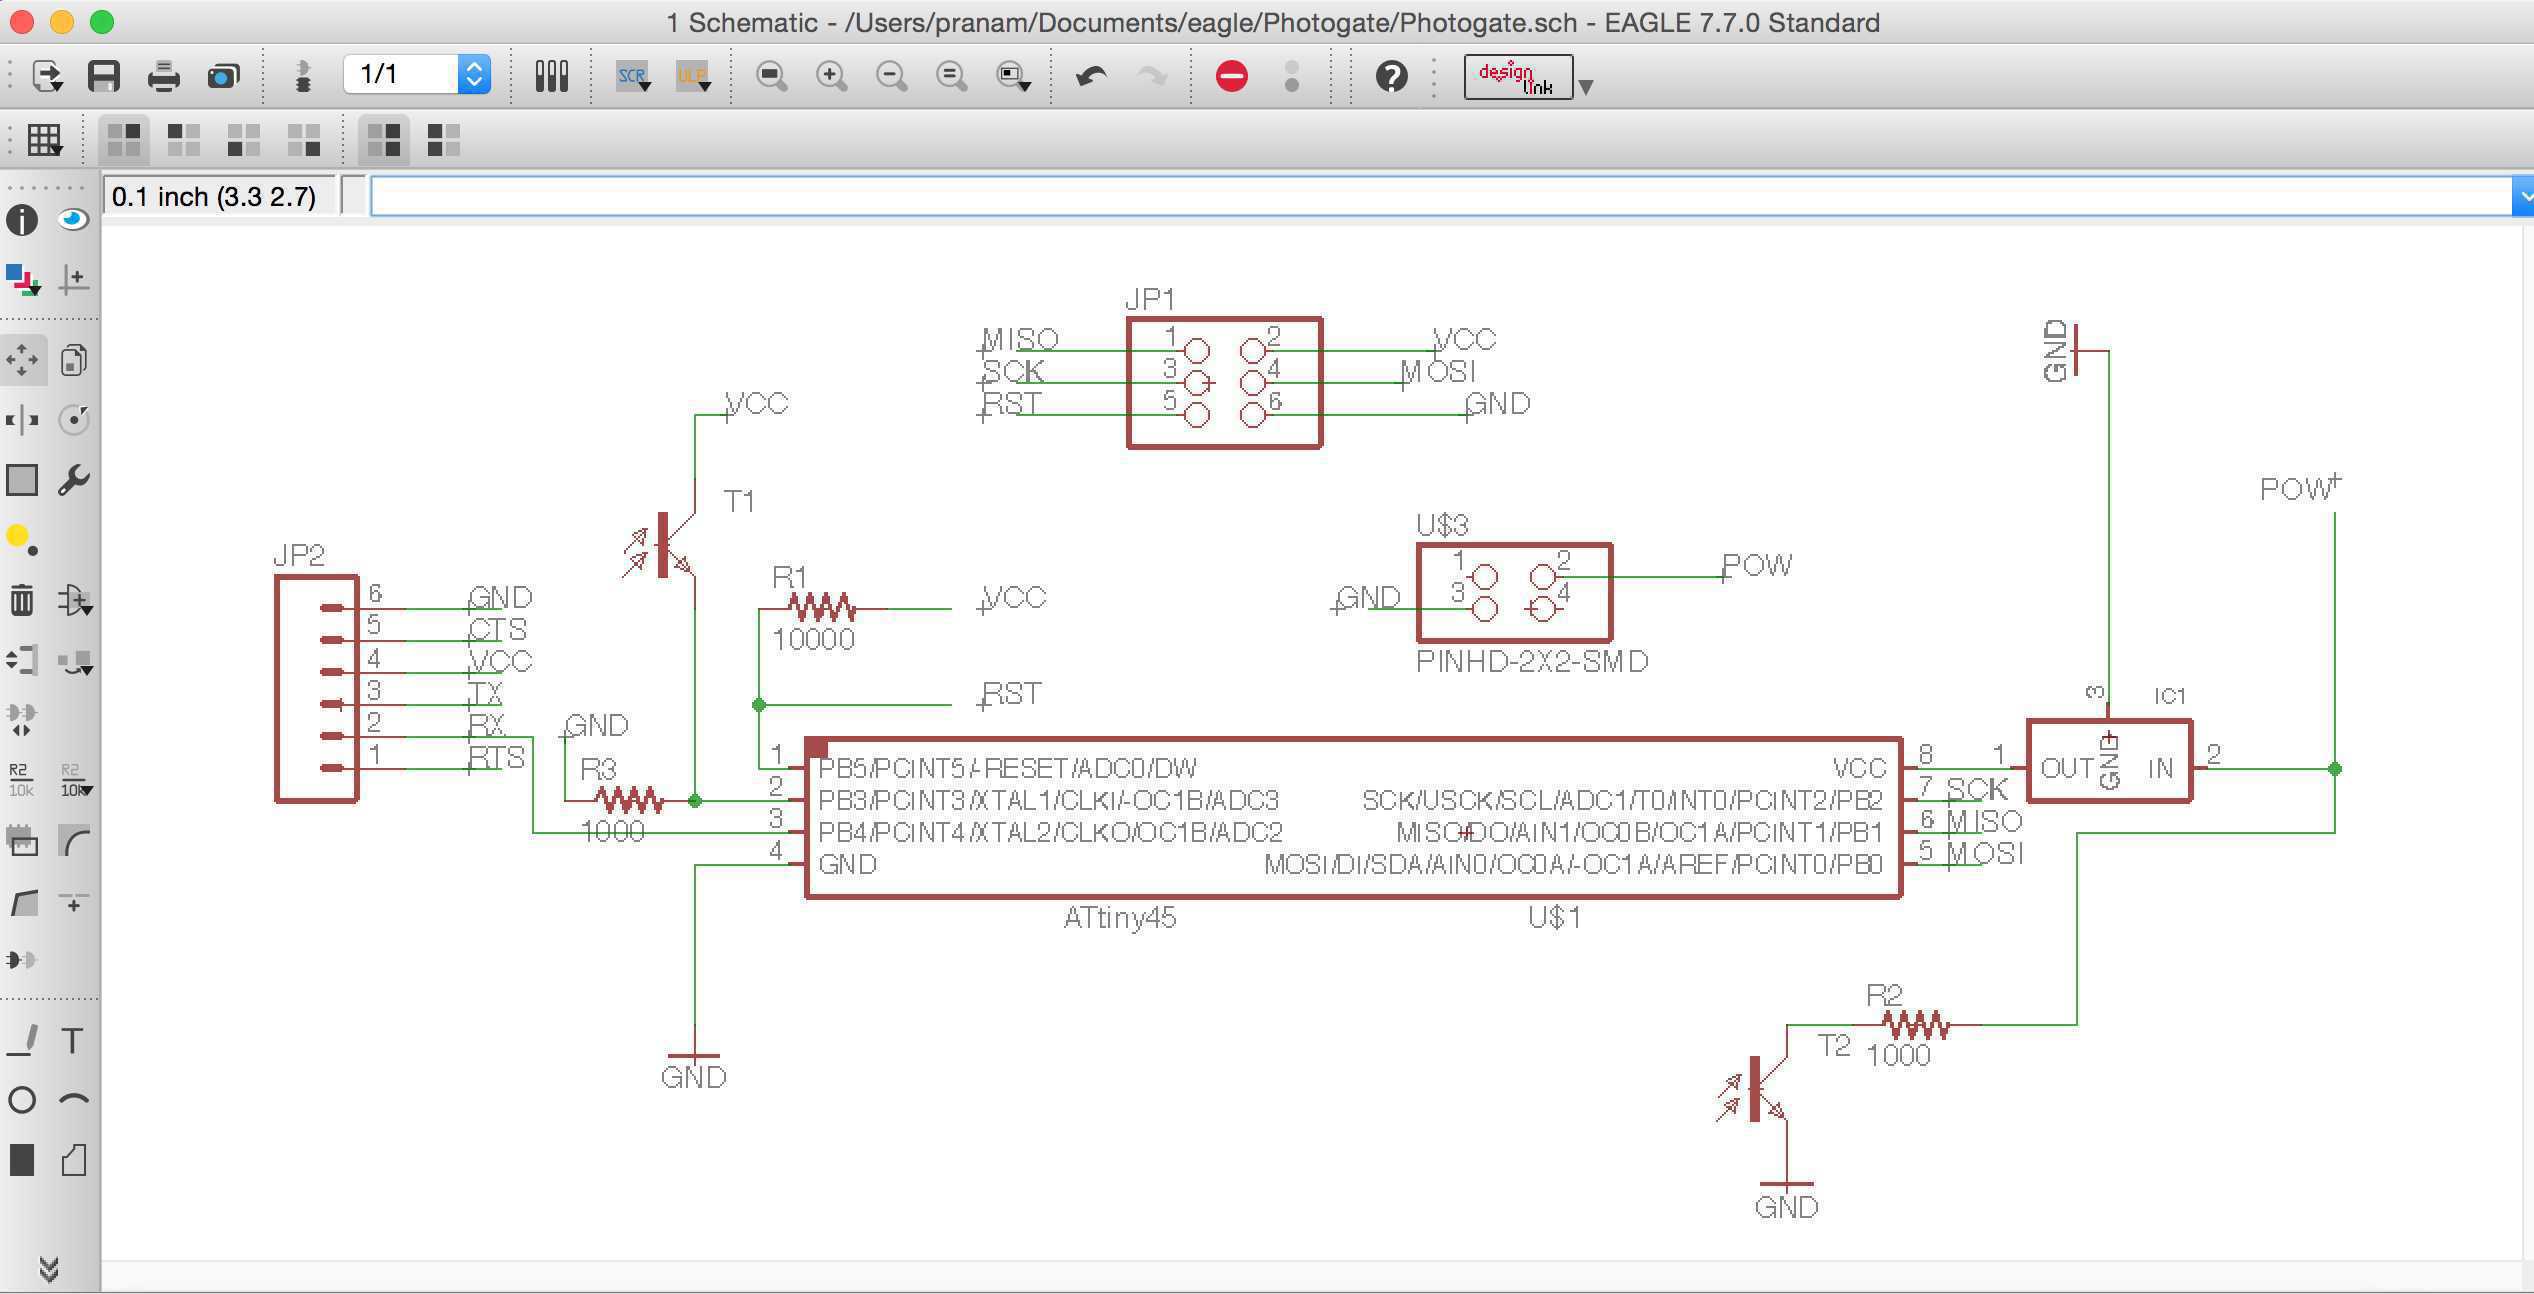Toggle the grid settings icon
This screenshot has width=2534, height=1294.
click(x=44, y=140)
